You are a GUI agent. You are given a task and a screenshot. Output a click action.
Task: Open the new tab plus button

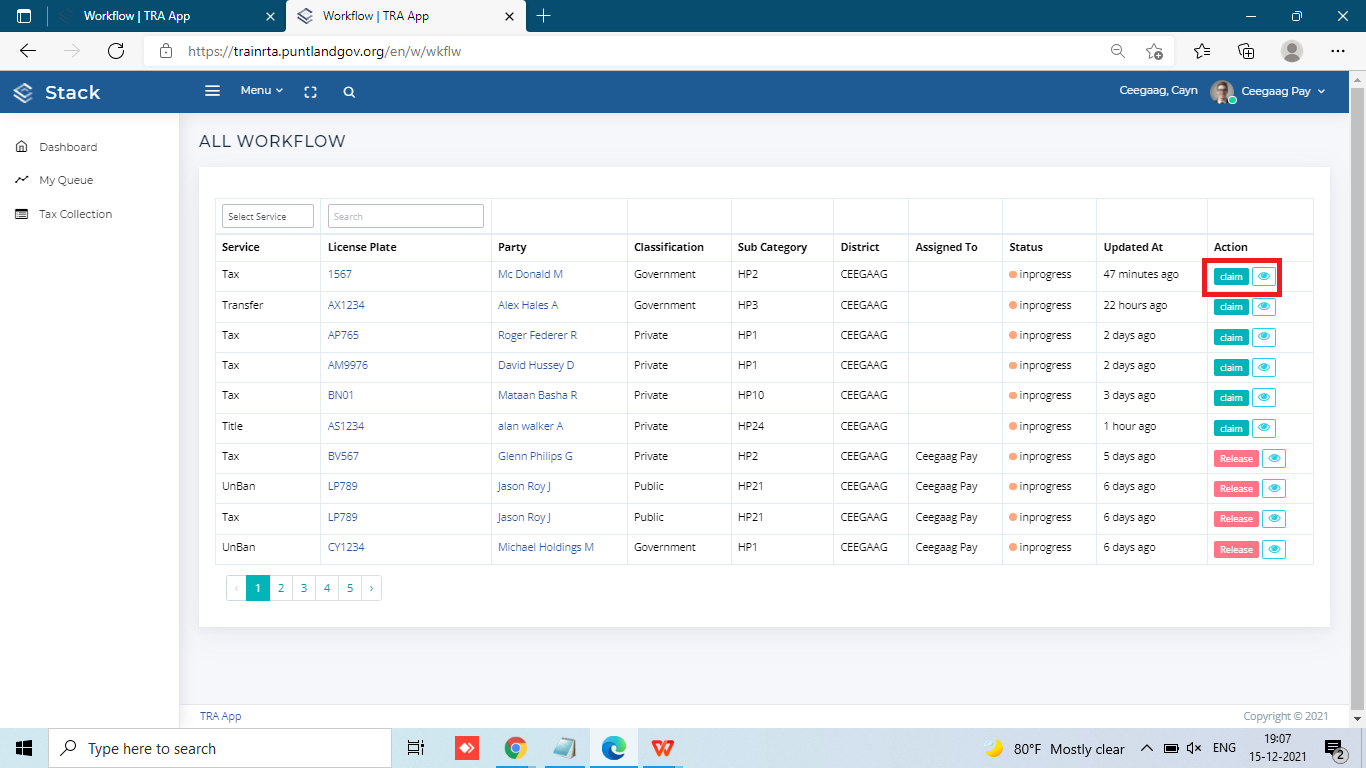(543, 16)
